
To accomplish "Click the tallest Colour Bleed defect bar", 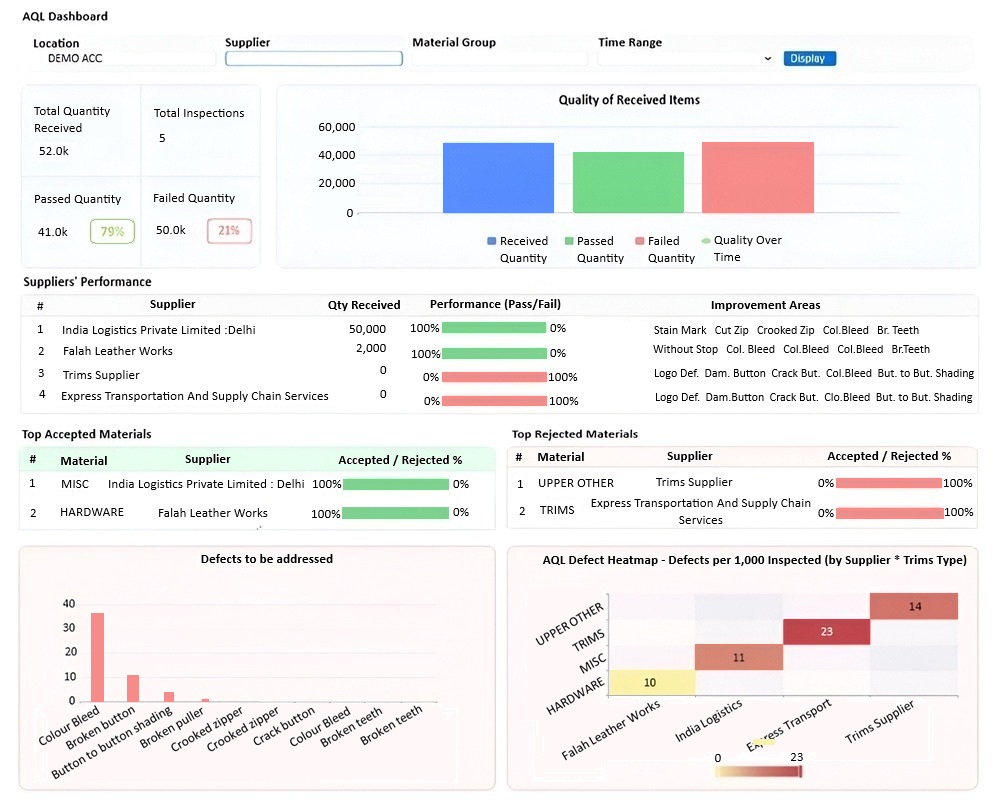I will (98, 657).
